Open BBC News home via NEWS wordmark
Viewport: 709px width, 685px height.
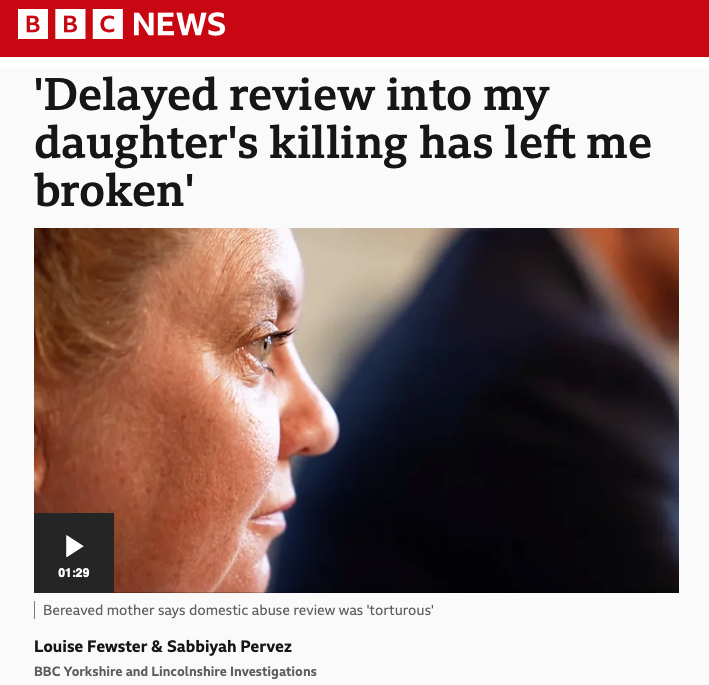[x=179, y=24]
